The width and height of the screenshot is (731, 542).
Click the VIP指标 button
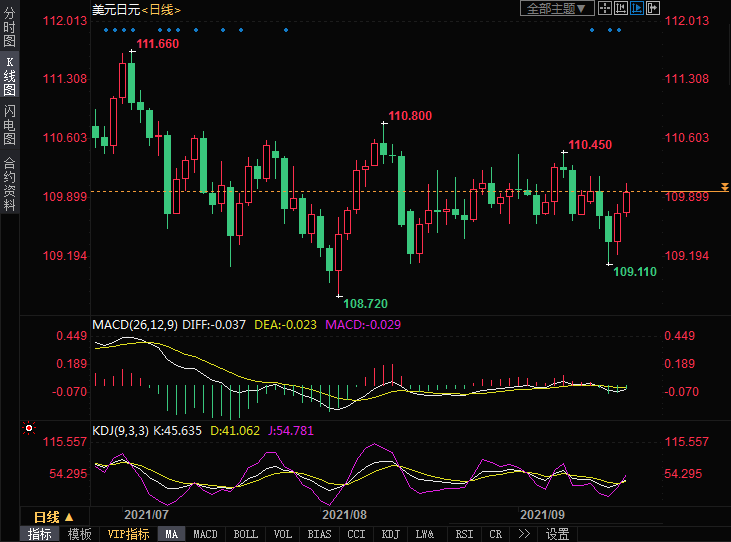[128, 534]
